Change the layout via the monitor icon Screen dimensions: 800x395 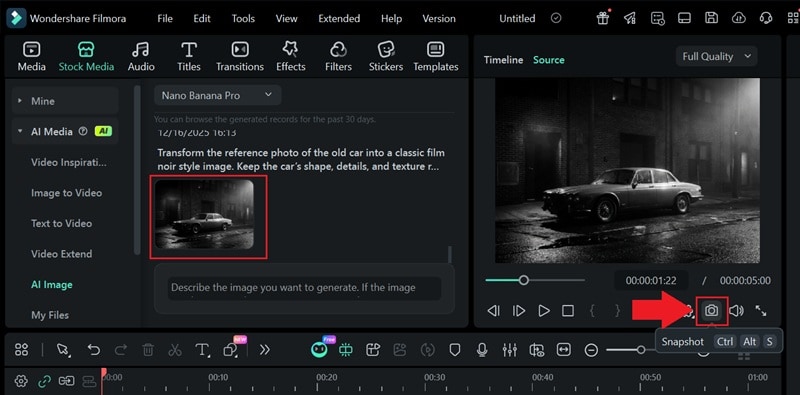(x=684, y=18)
